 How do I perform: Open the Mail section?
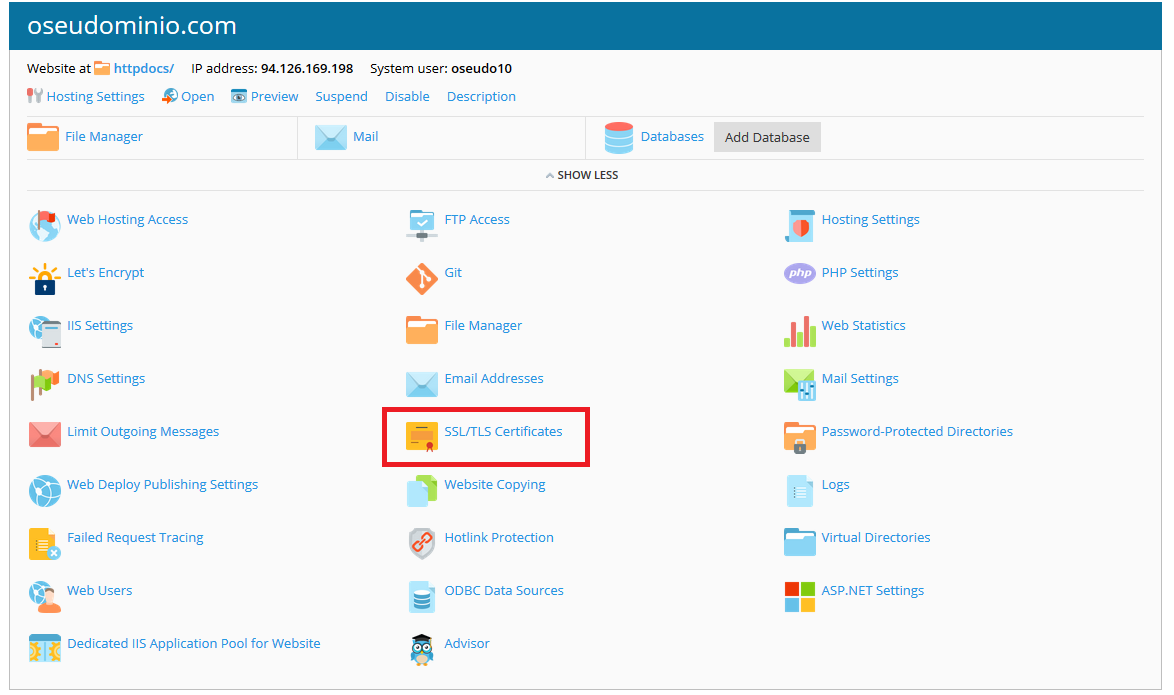coord(365,137)
